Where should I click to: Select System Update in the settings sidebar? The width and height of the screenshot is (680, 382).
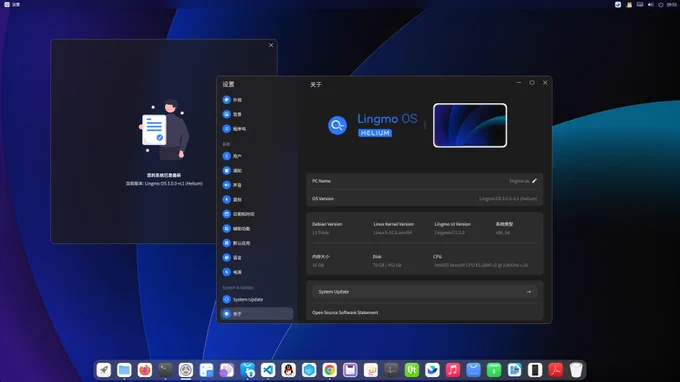click(x=256, y=299)
